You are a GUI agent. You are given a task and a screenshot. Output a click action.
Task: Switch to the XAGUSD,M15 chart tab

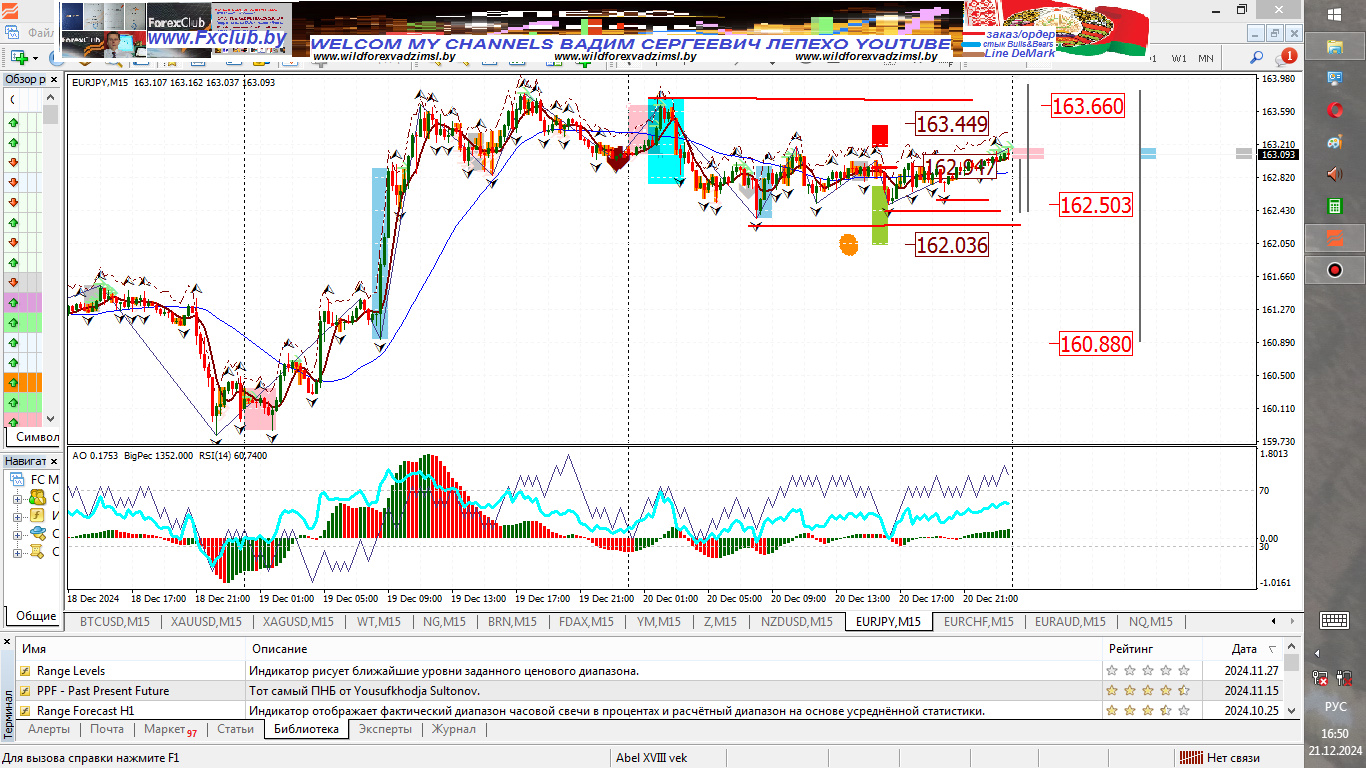tap(298, 622)
